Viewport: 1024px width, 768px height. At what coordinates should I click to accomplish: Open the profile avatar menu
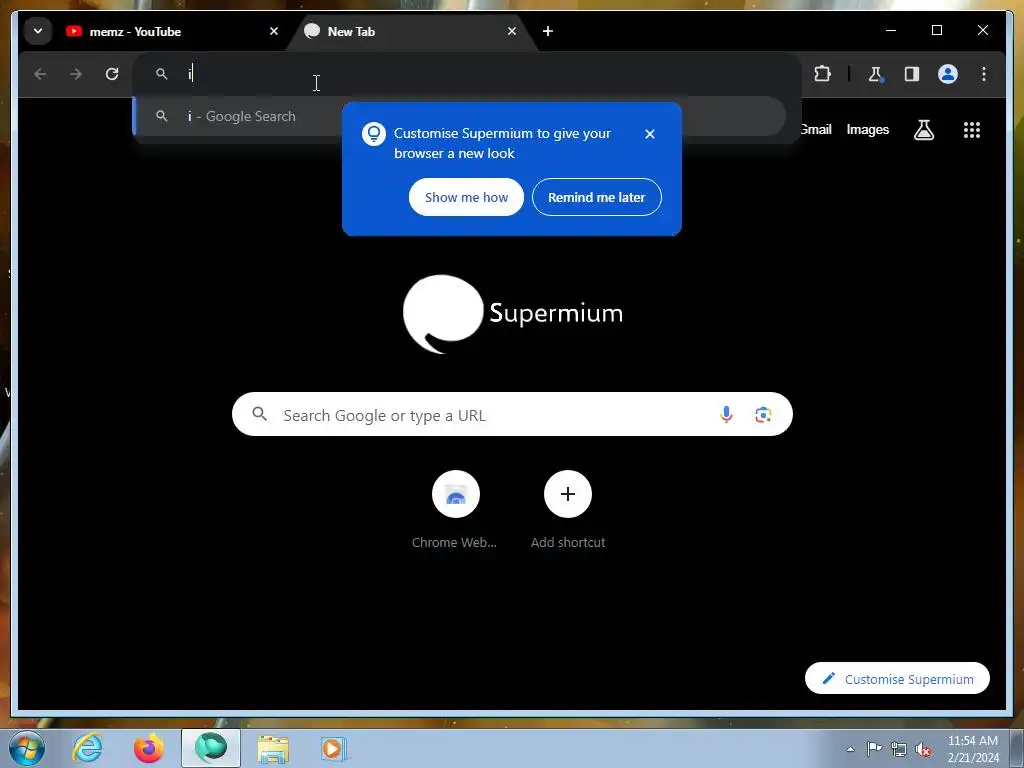pyautogui.click(x=948, y=74)
